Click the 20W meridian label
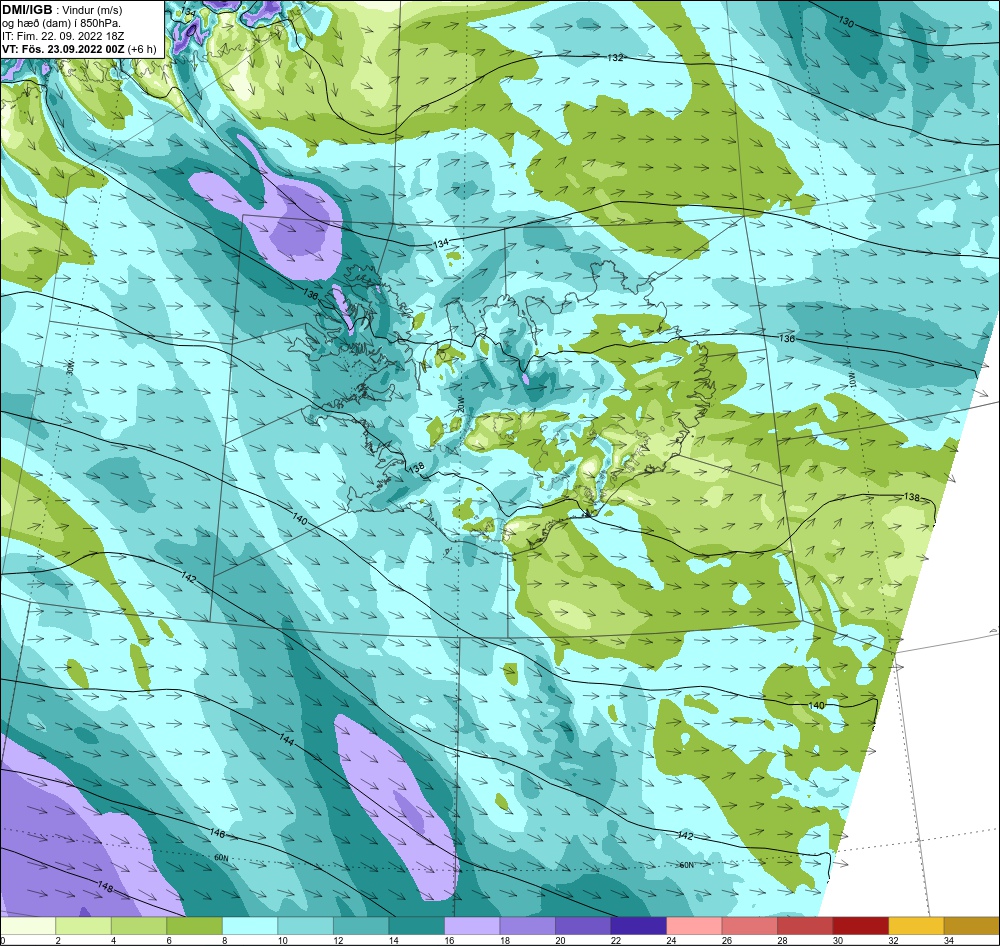The height and width of the screenshot is (946, 1000). click(459, 404)
